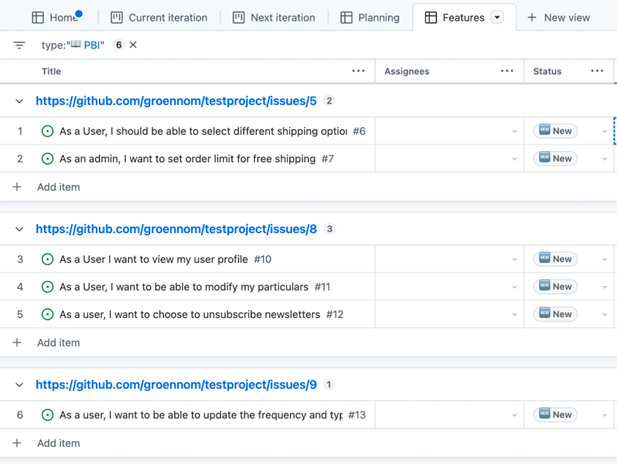Switch to the Current iteration tab
Screen dimensions: 617x464
159,18
